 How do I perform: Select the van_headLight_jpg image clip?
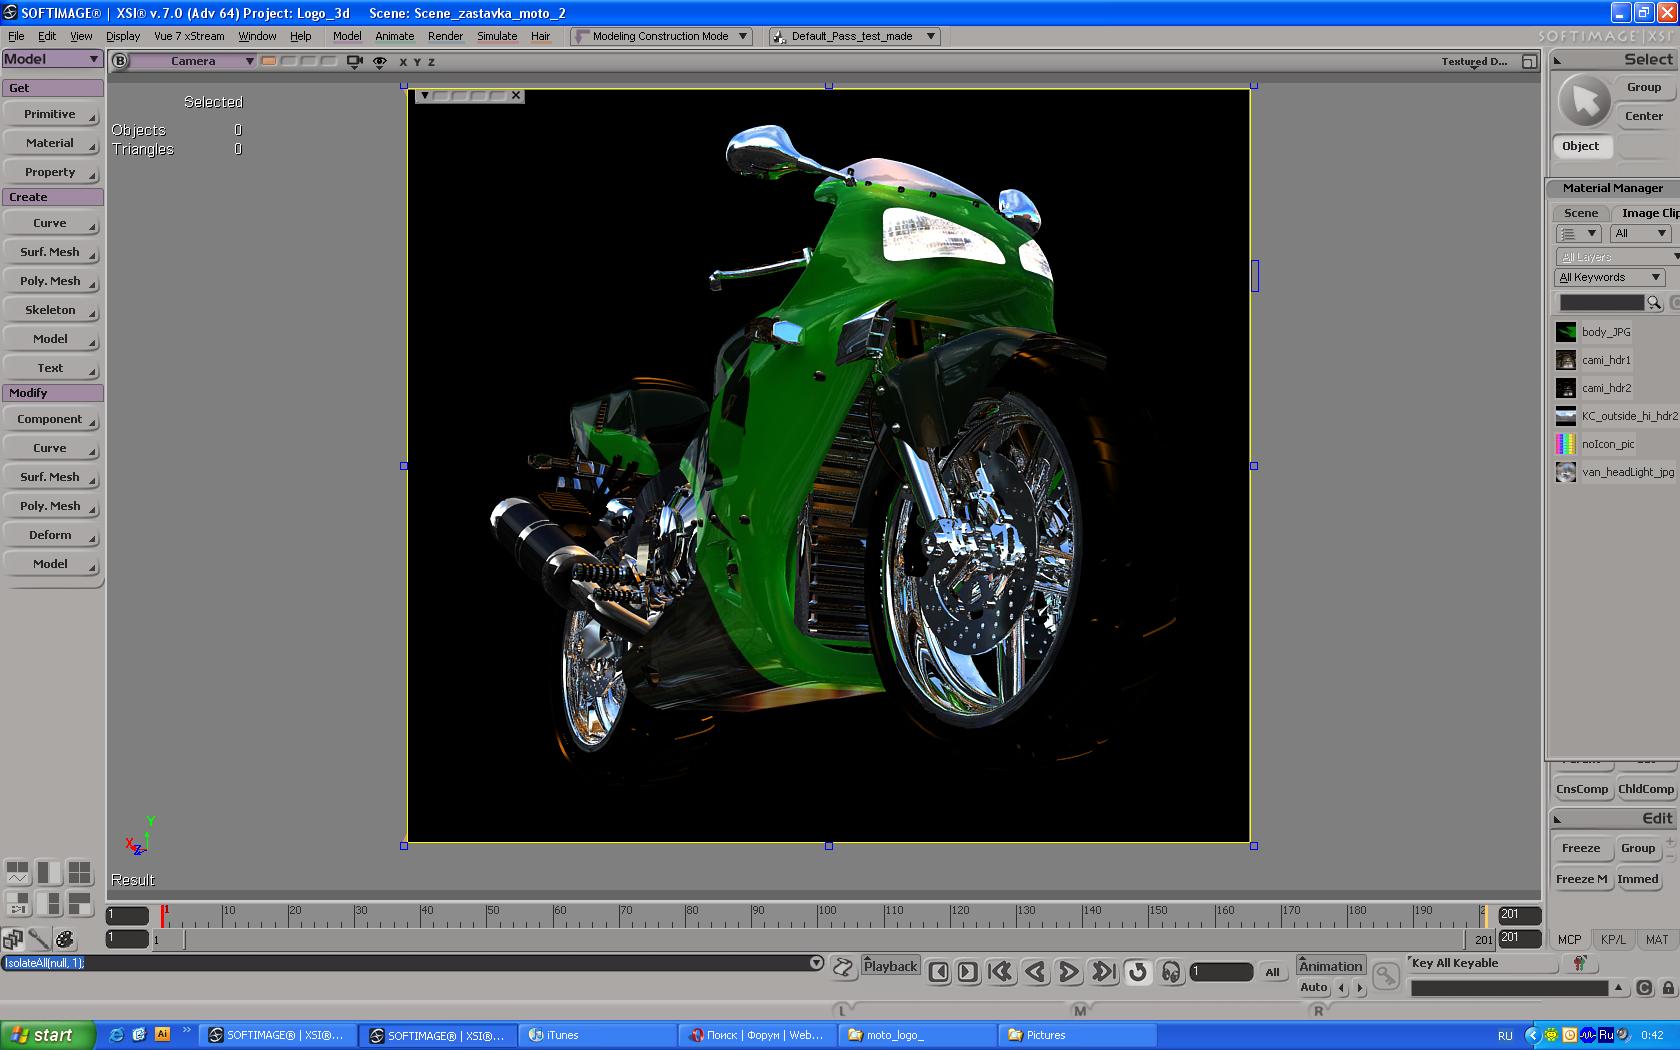click(x=1616, y=472)
